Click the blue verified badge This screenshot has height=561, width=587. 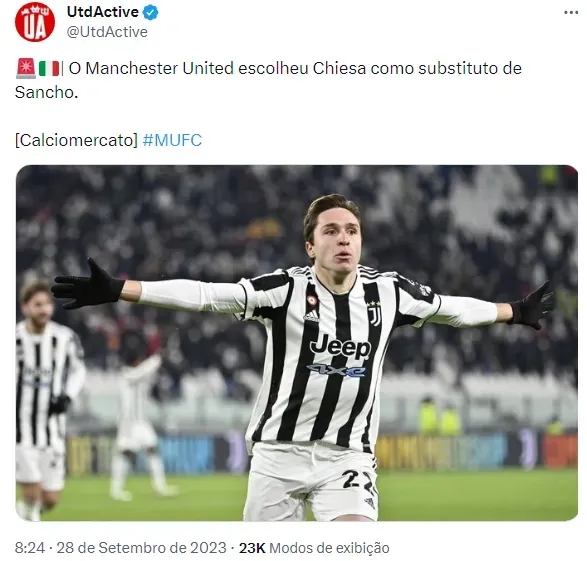[150, 13]
